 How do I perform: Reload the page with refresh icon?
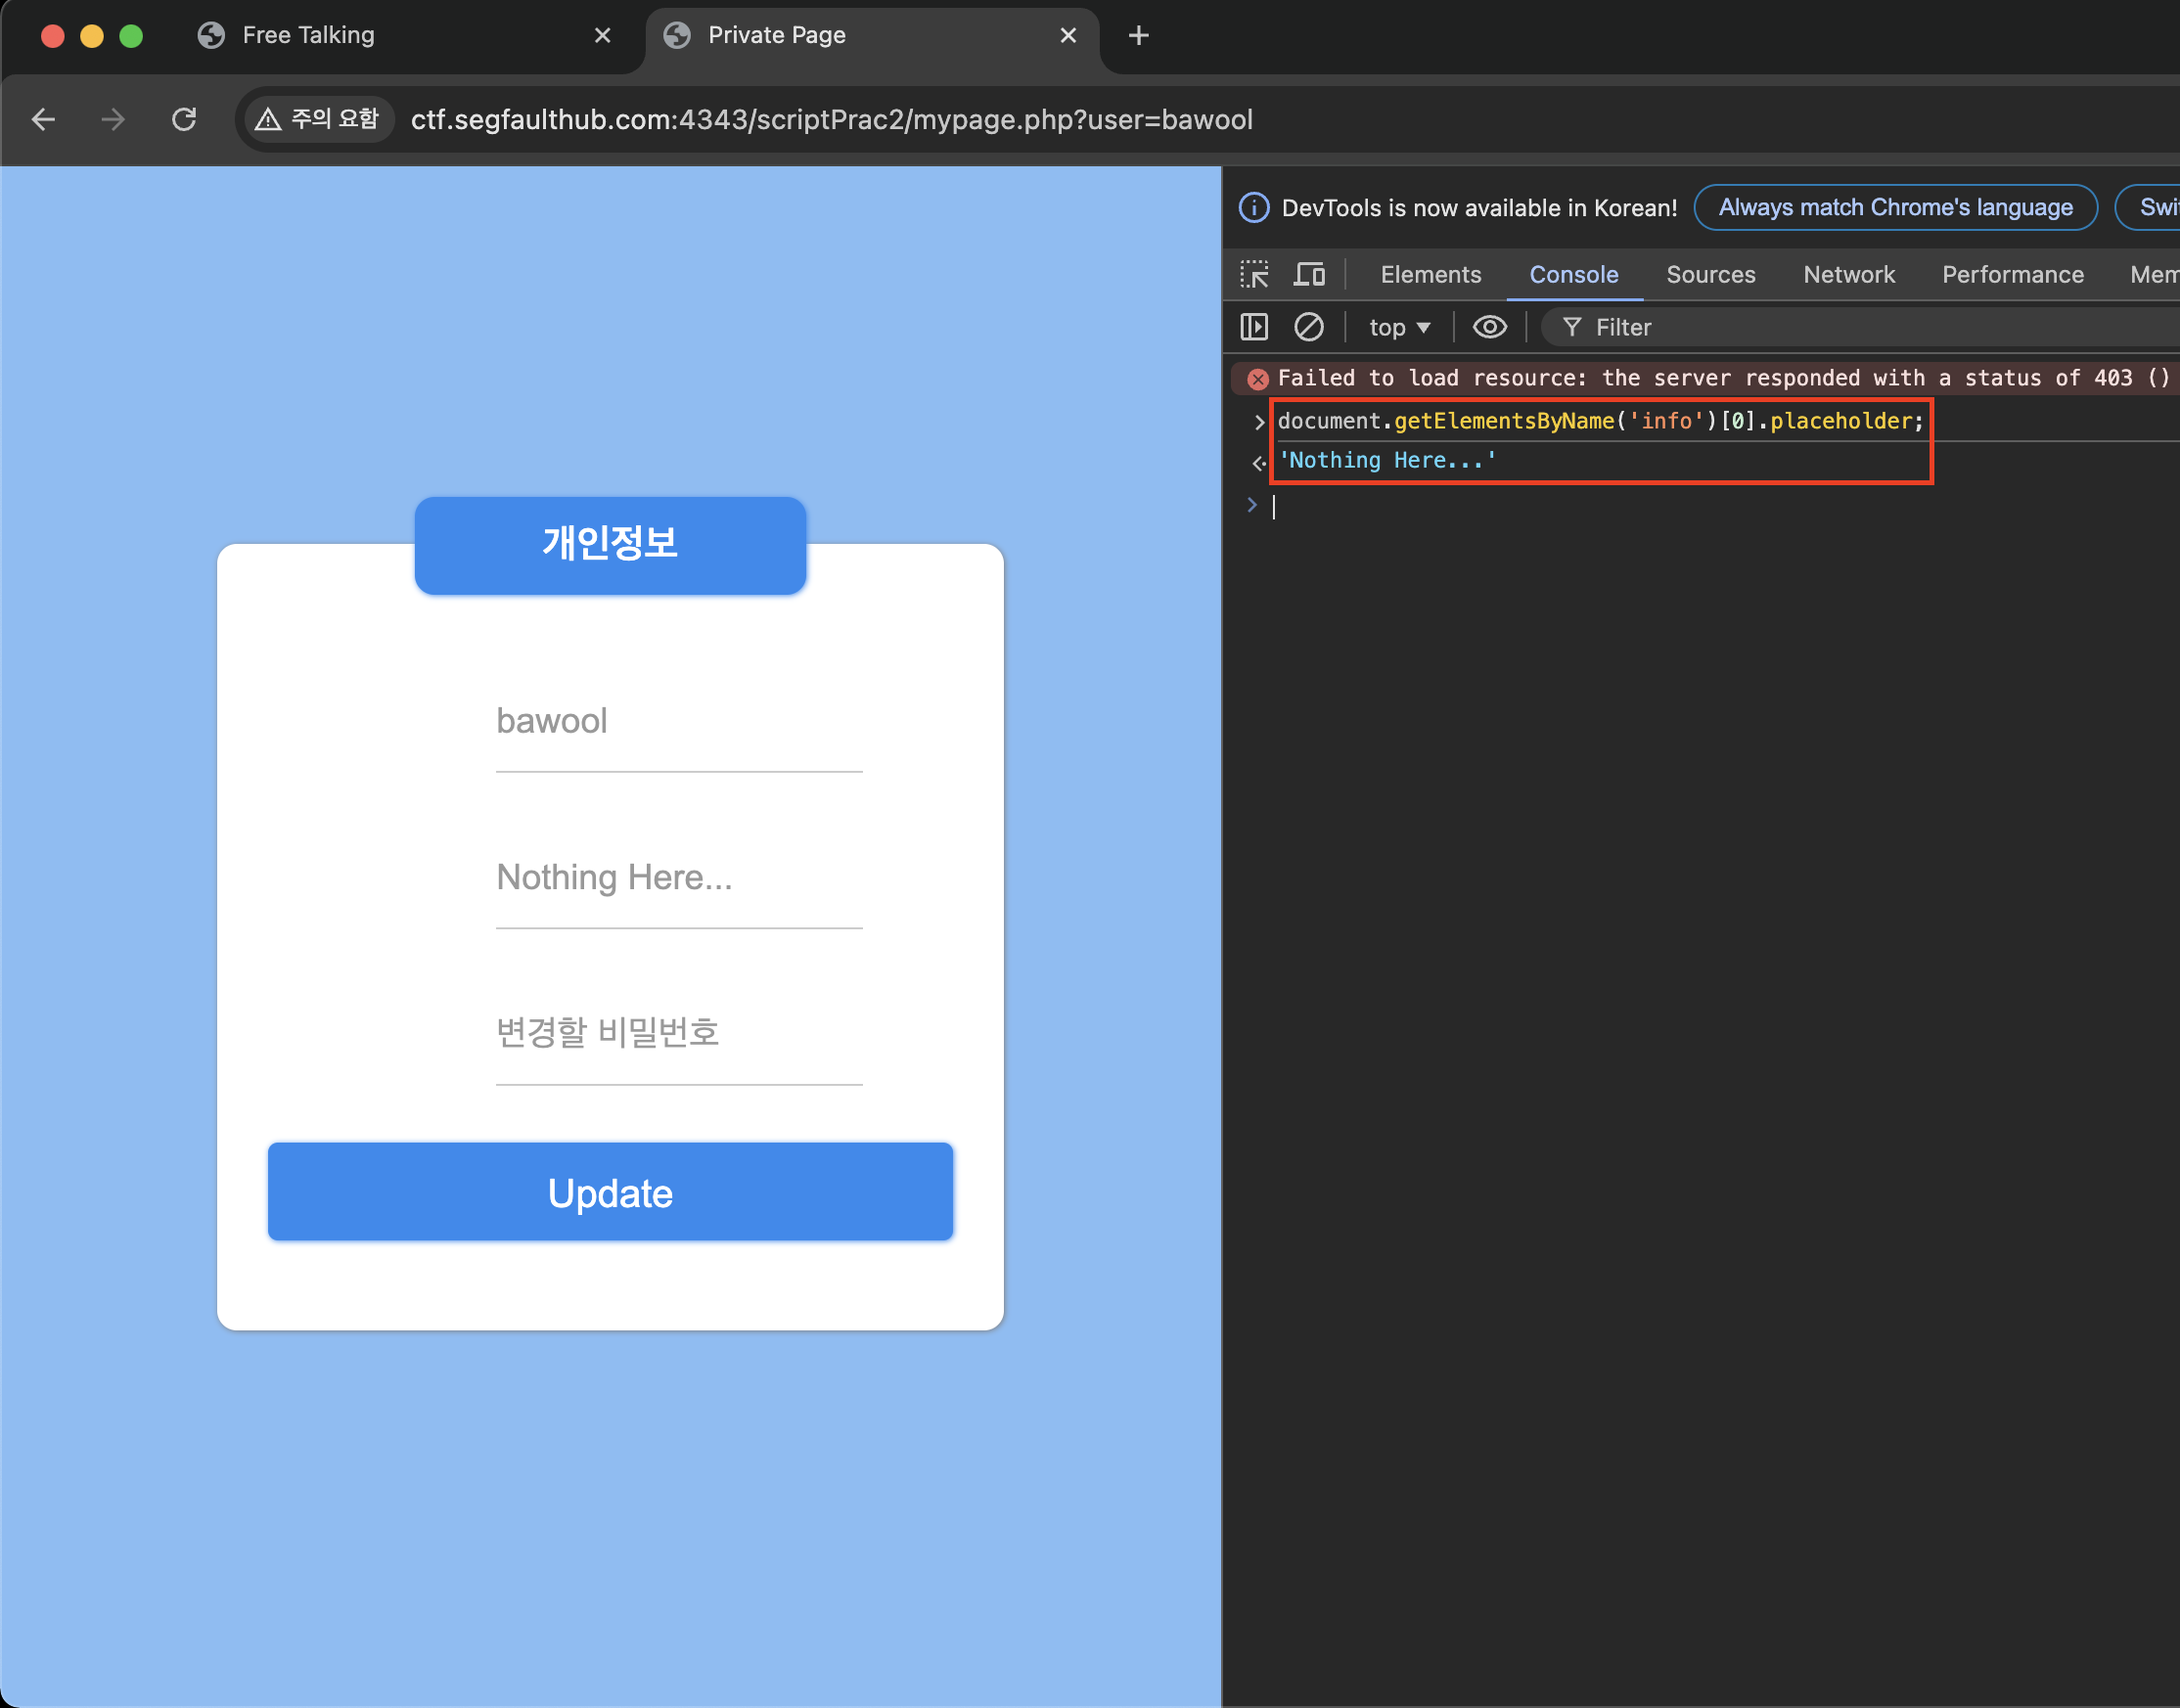point(184,120)
